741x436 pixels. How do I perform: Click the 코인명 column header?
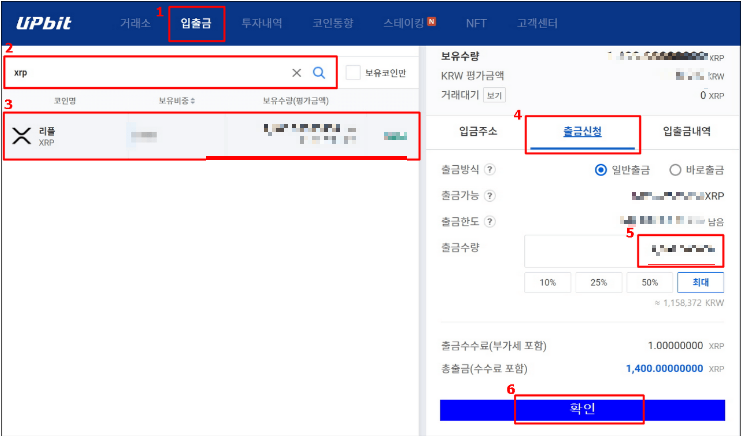point(65,101)
